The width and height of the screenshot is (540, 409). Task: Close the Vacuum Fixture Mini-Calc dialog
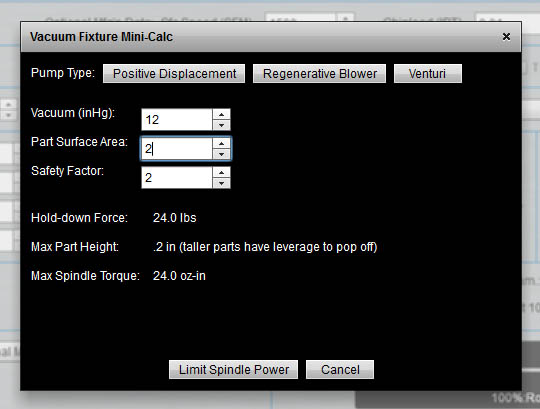[506, 36]
